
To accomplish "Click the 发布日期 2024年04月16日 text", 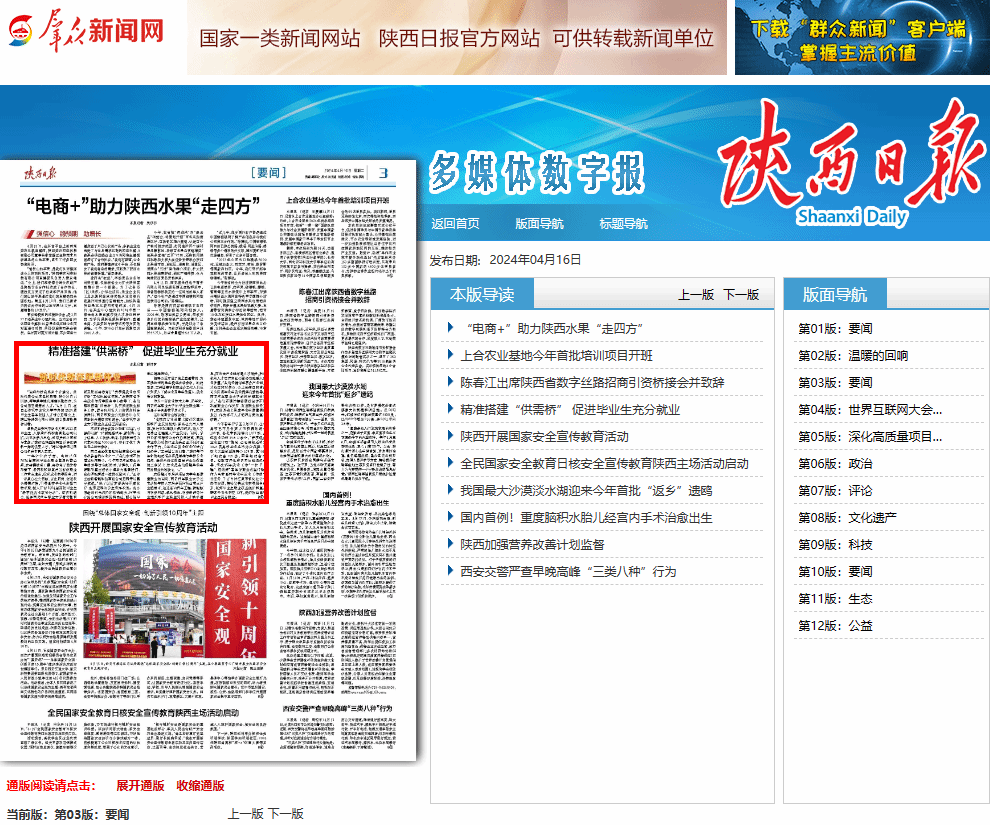I will 506,259.
